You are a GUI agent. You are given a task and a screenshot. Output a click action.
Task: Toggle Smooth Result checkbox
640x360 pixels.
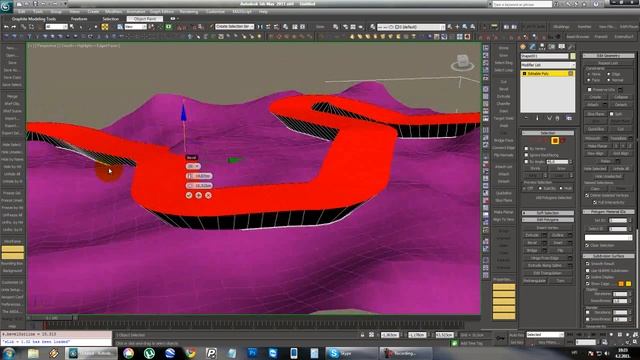(587, 264)
